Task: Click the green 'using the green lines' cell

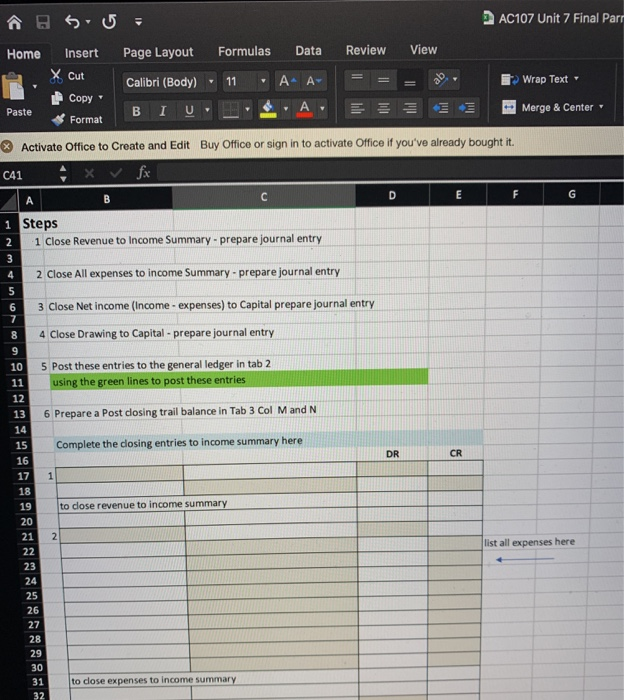Action: (x=239, y=379)
